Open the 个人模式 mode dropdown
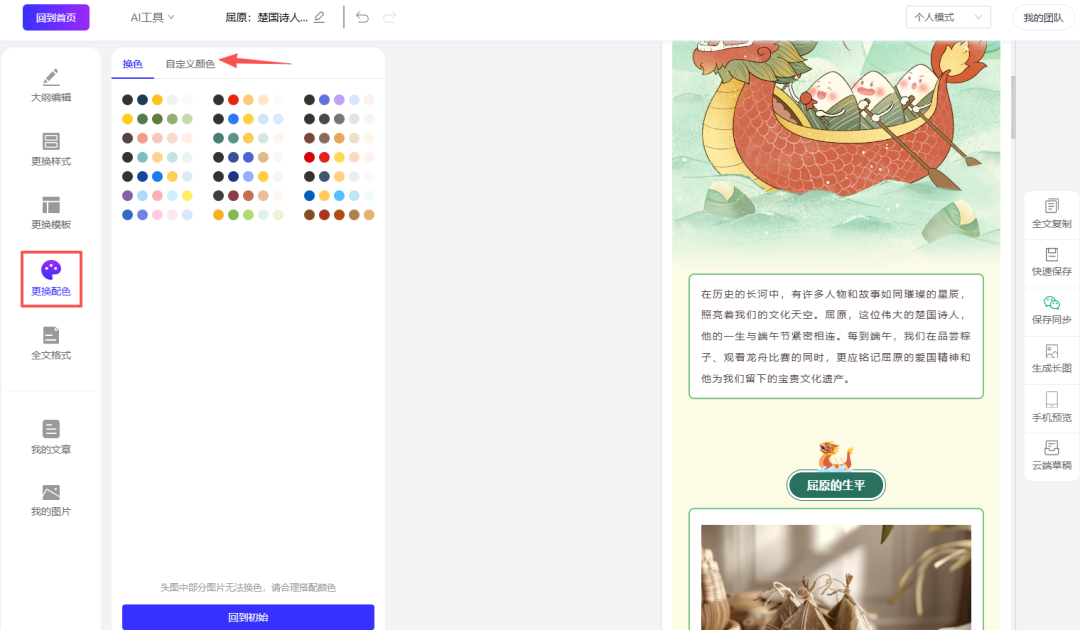Image resolution: width=1080 pixels, height=630 pixels. point(948,17)
